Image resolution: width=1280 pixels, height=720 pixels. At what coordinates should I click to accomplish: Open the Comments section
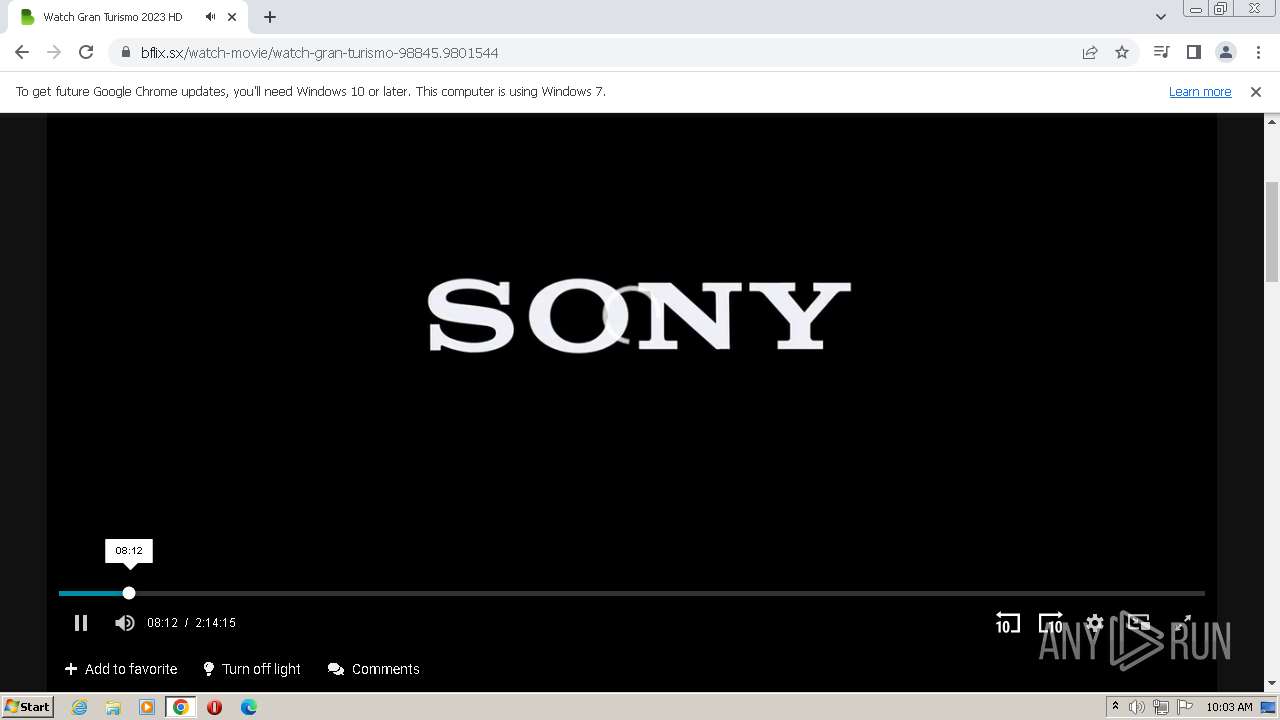[374, 669]
